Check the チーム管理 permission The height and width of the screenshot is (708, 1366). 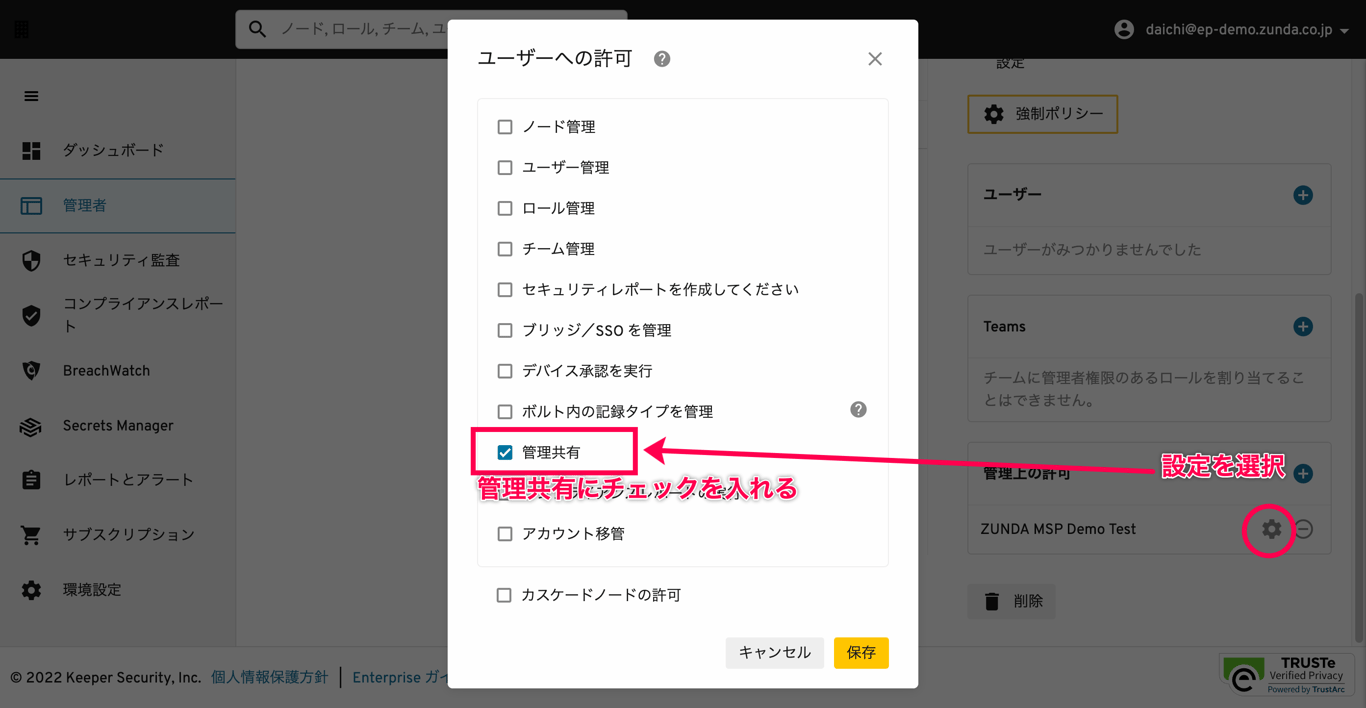pyautogui.click(x=505, y=248)
